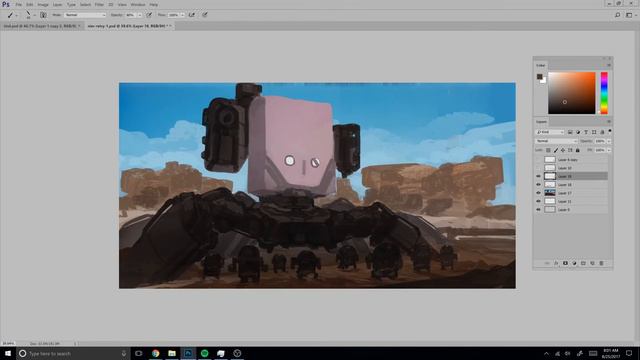Select the Color panel tab
Screen dimensions: 640x360
click(x=540, y=65)
